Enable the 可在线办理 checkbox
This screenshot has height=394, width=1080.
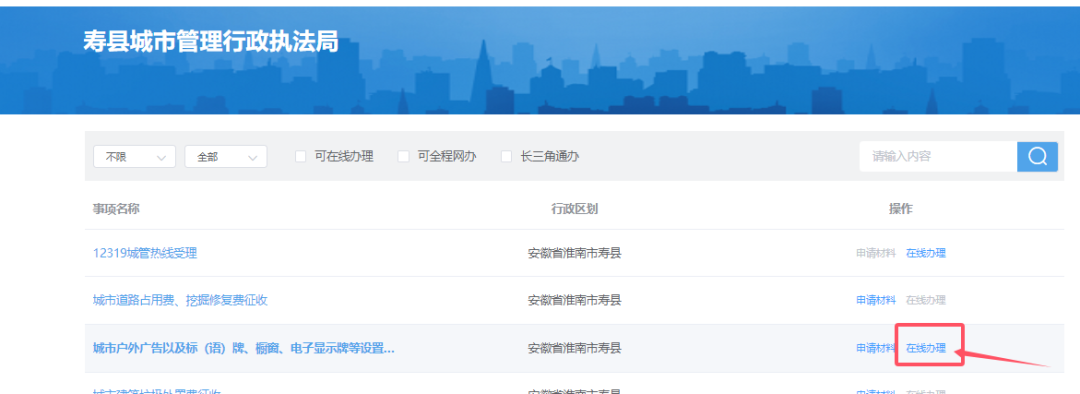(x=300, y=156)
